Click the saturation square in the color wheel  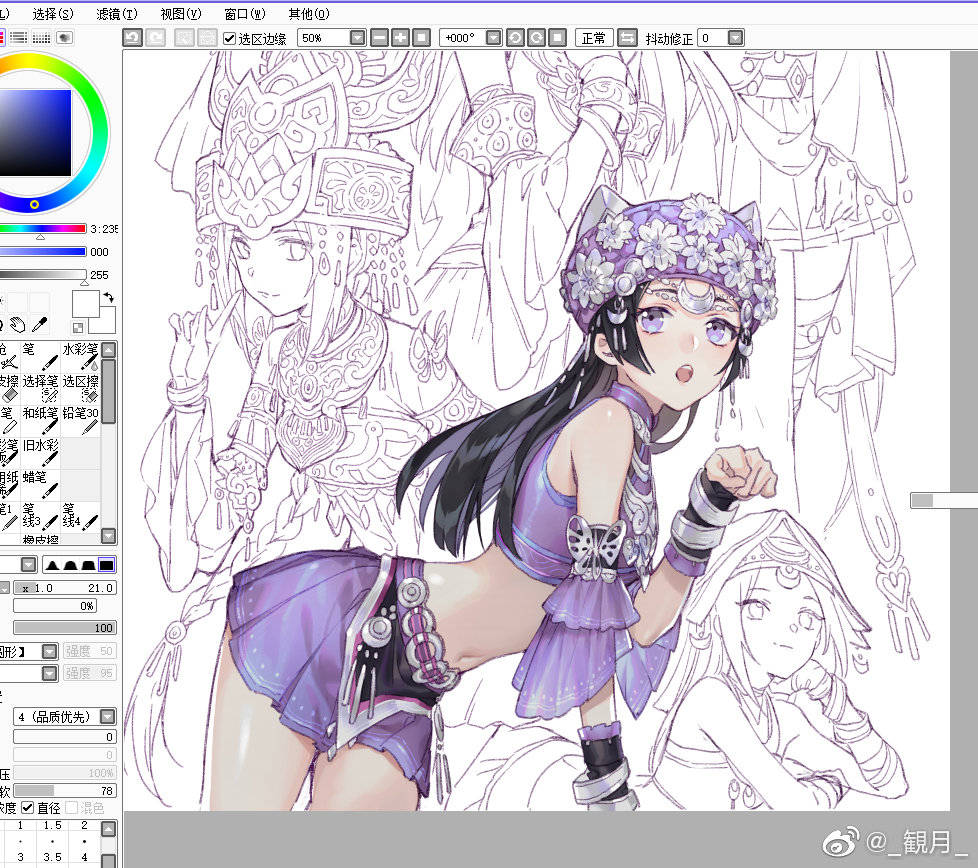point(35,133)
